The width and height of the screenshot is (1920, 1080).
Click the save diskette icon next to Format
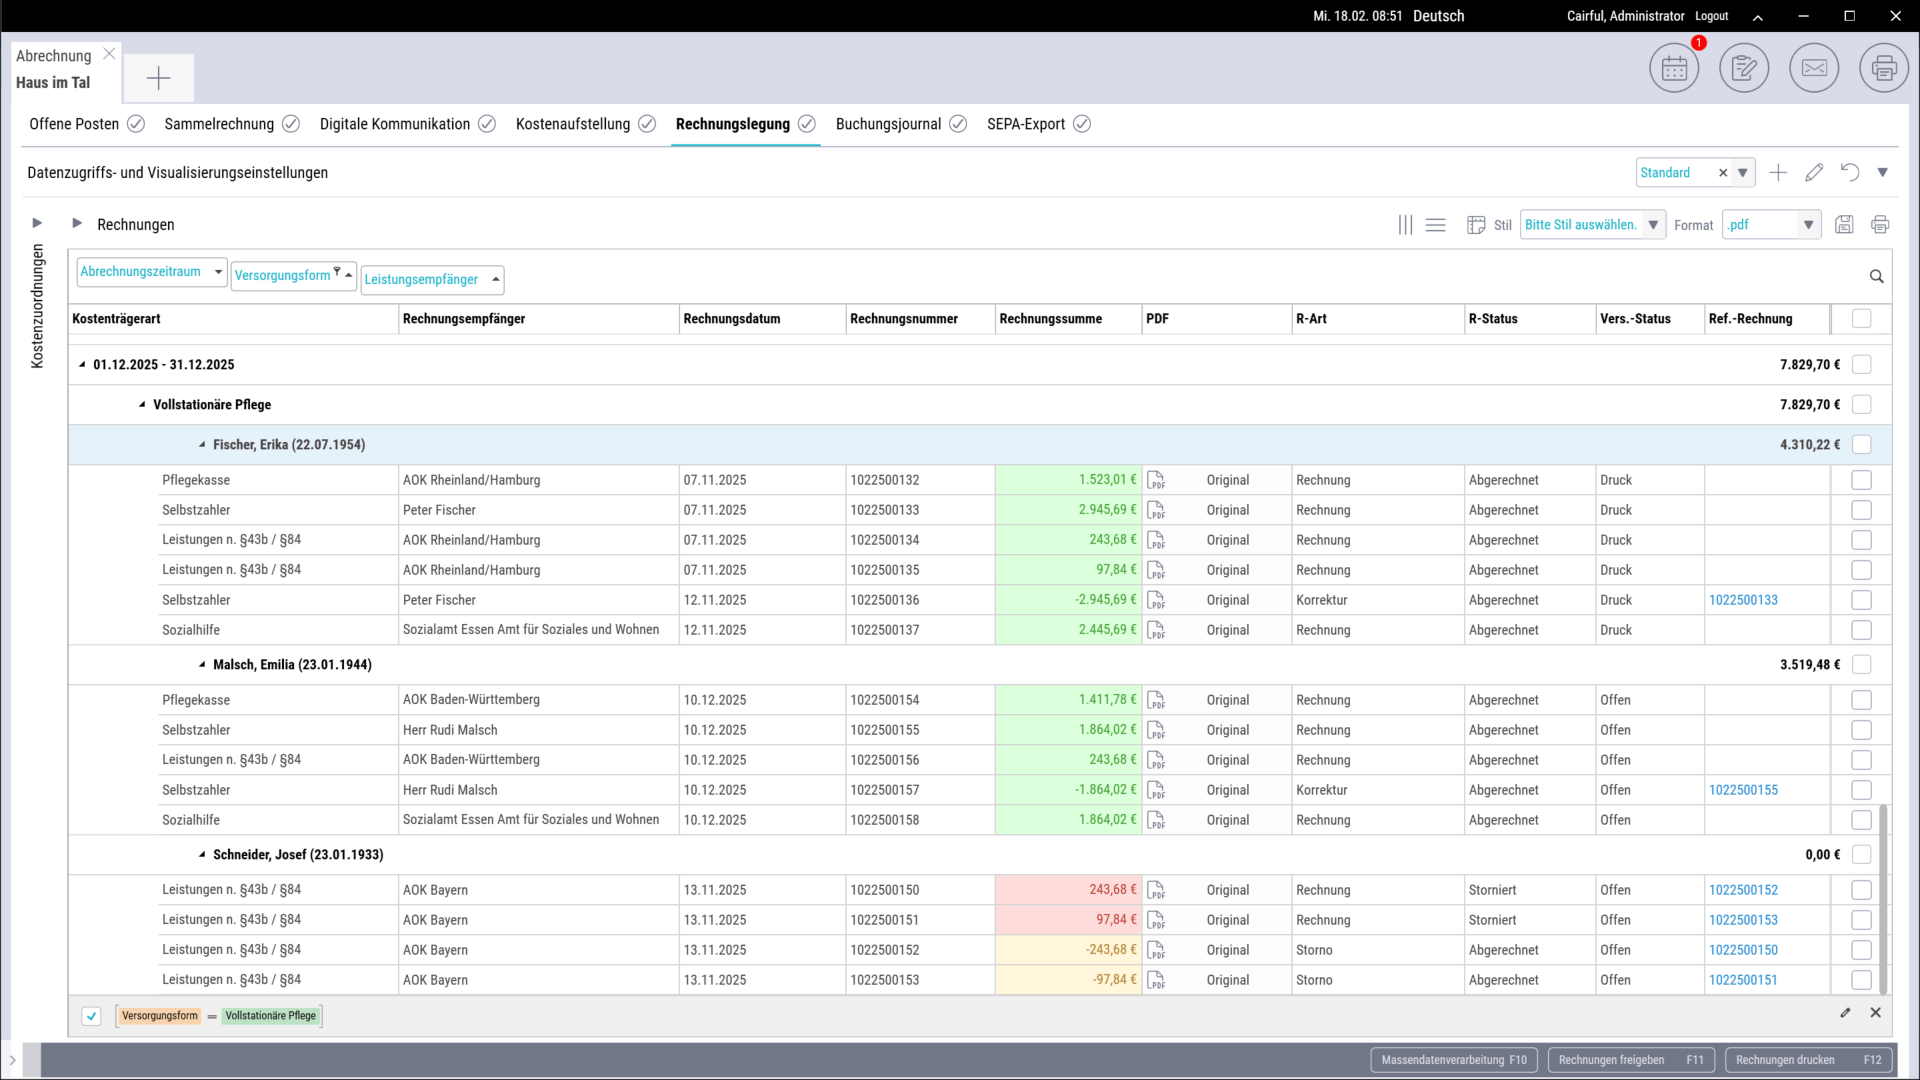[x=1844, y=225]
